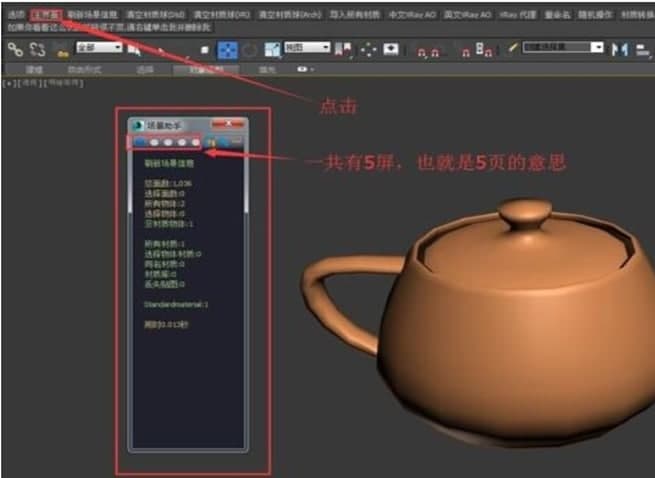Click 清空材质球(VR) in the plugin menu

(x=222, y=15)
